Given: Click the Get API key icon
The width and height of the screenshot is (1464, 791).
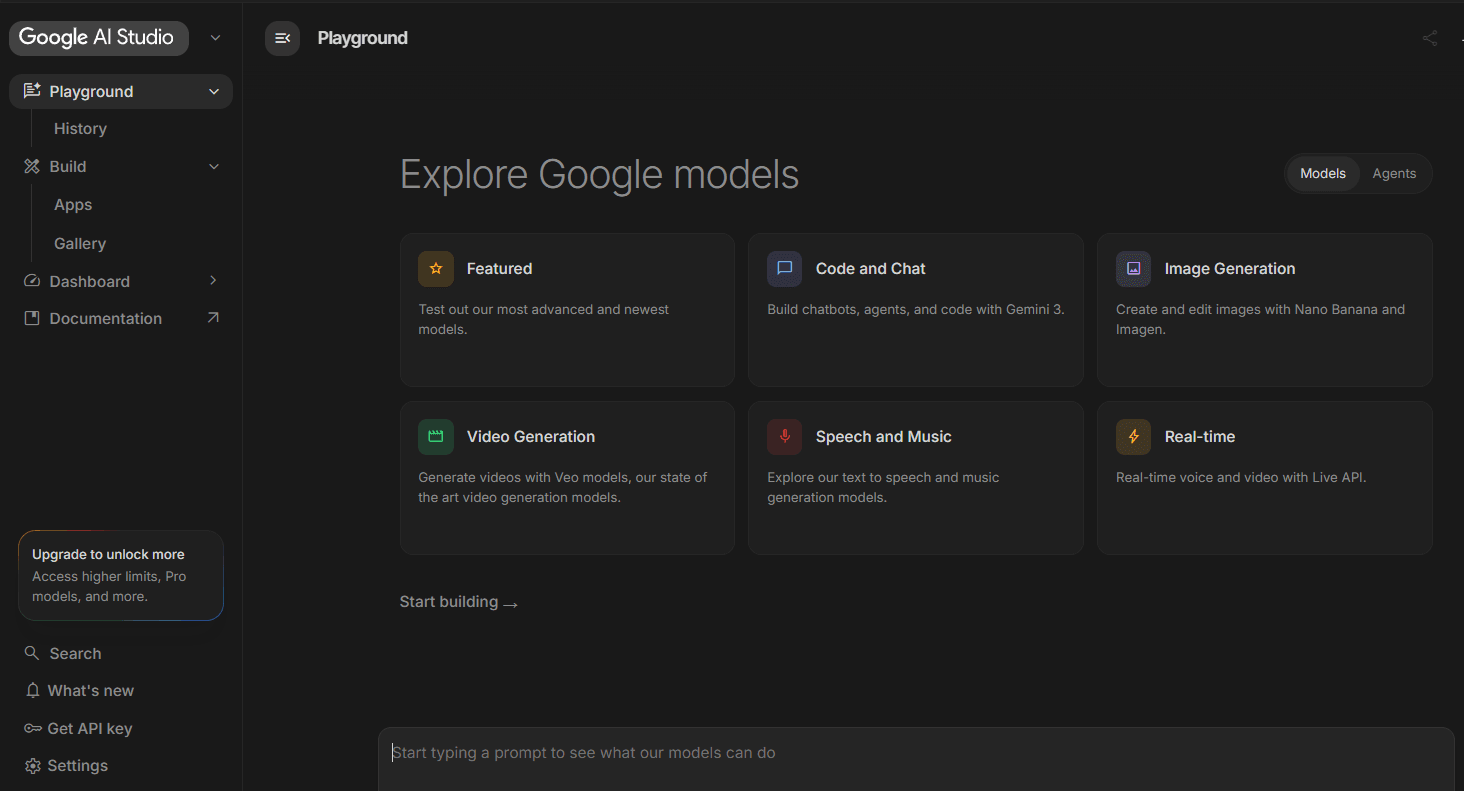Looking at the screenshot, I should pyautogui.click(x=32, y=728).
